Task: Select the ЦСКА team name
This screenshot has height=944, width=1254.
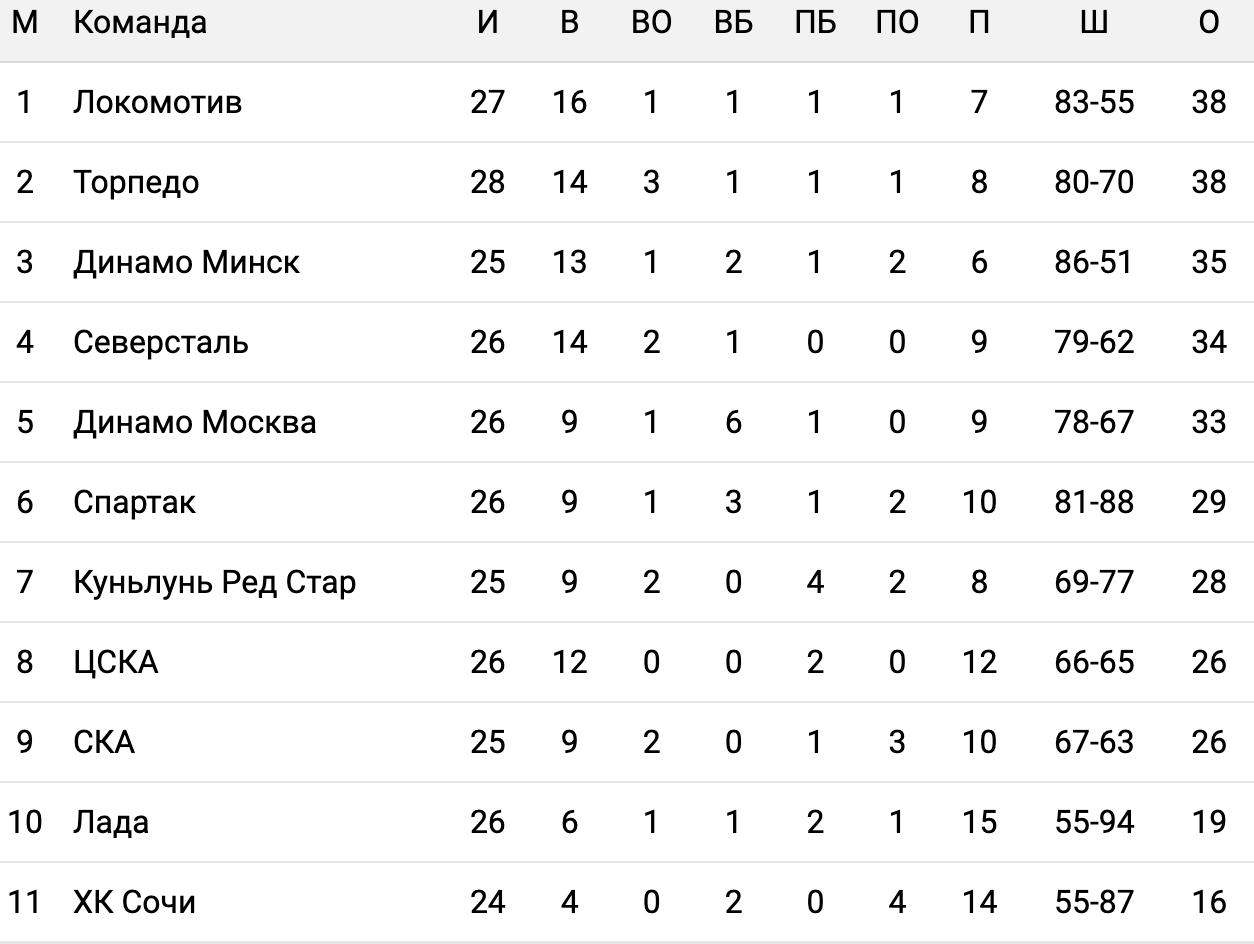Action: tap(115, 662)
